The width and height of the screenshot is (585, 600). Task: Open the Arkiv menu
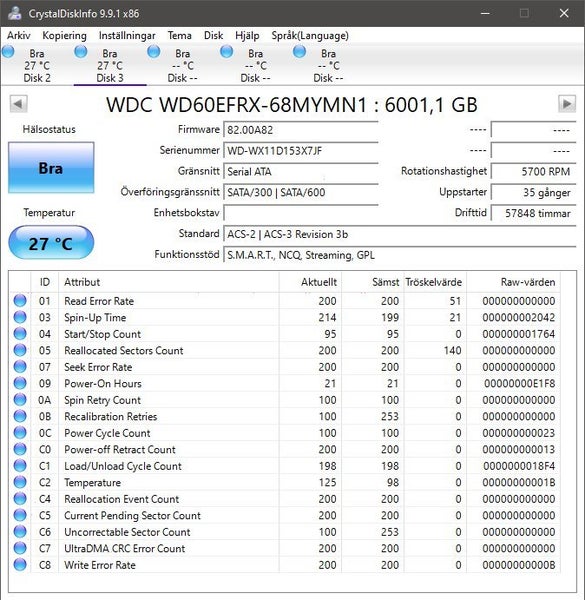[x=18, y=36]
